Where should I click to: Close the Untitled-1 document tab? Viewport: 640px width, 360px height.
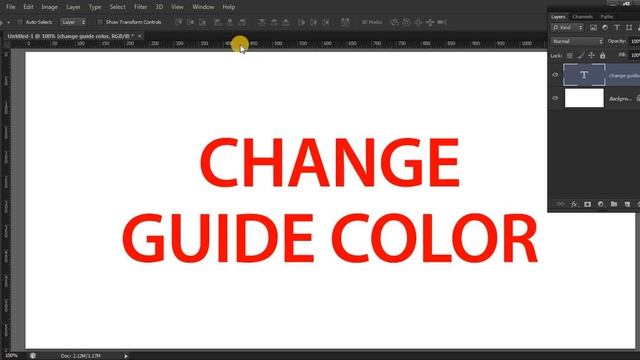tap(140, 36)
